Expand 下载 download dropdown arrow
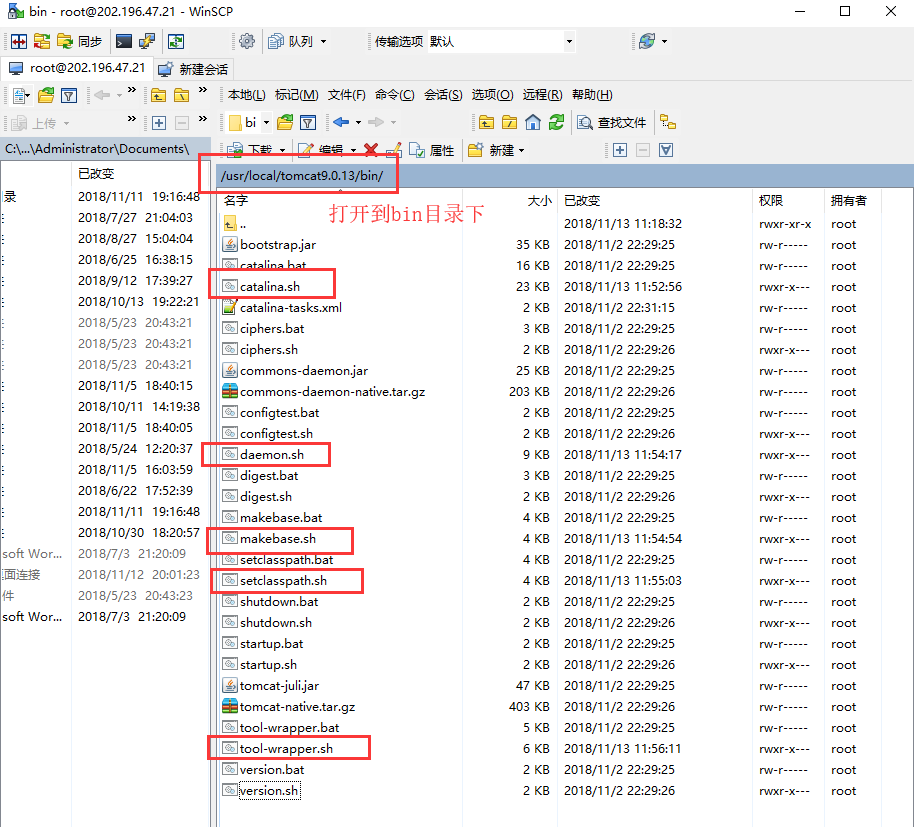 pos(282,150)
